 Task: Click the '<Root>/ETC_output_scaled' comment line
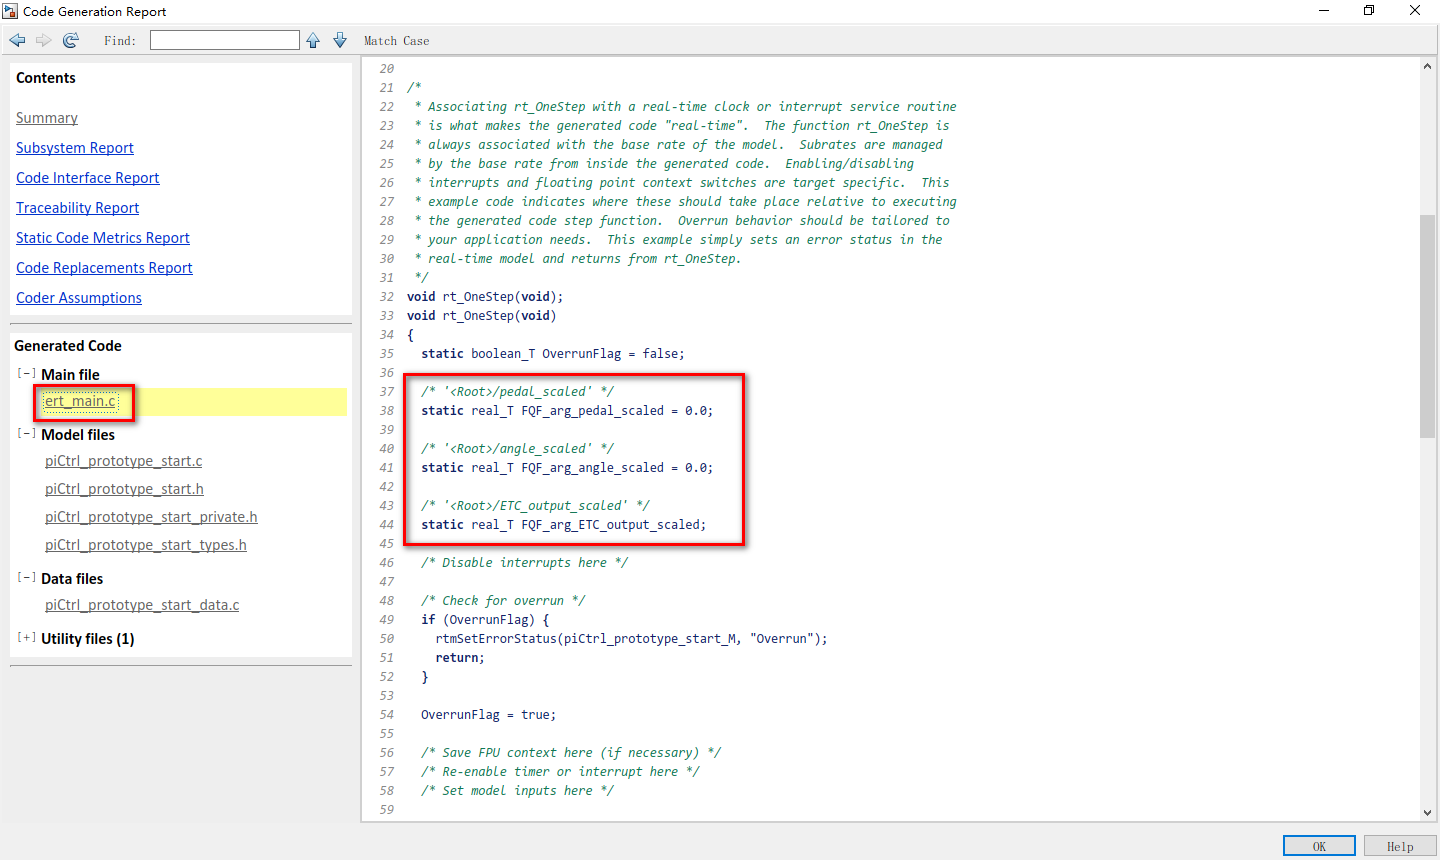click(x=535, y=506)
